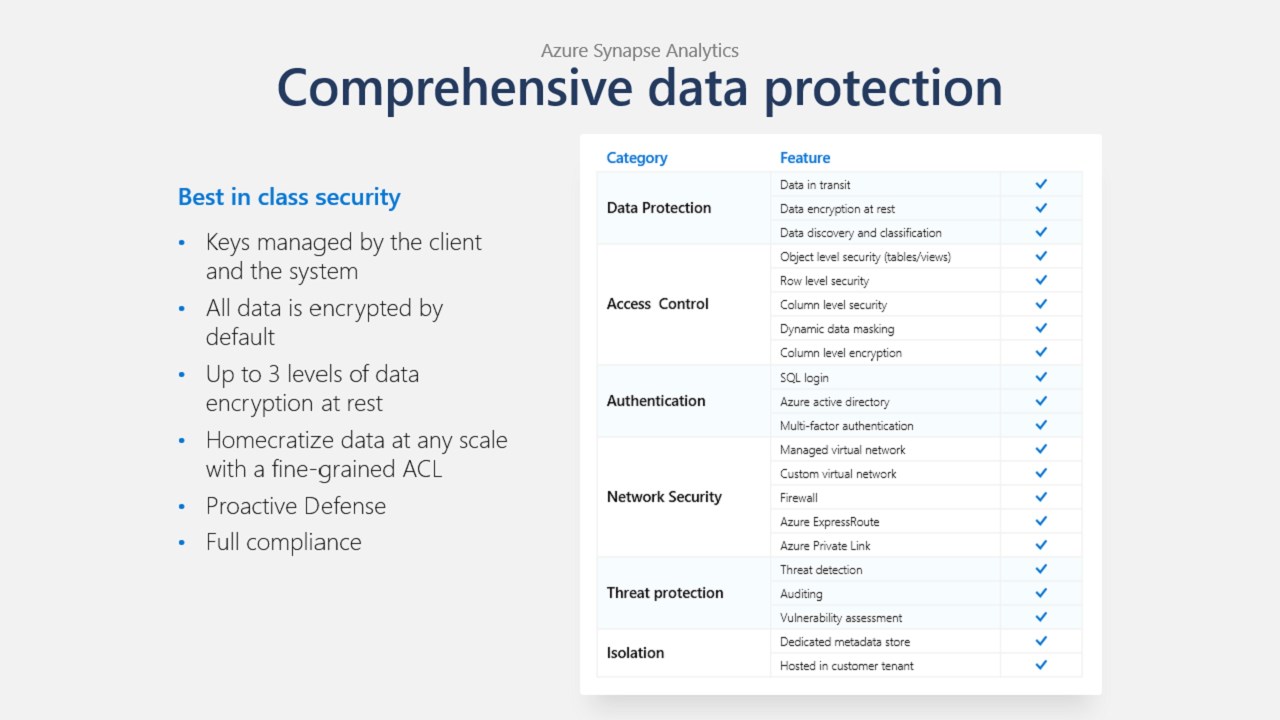The height and width of the screenshot is (720, 1280).
Task: Click the Data encryption at rest checkmark
Action: point(1041,208)
